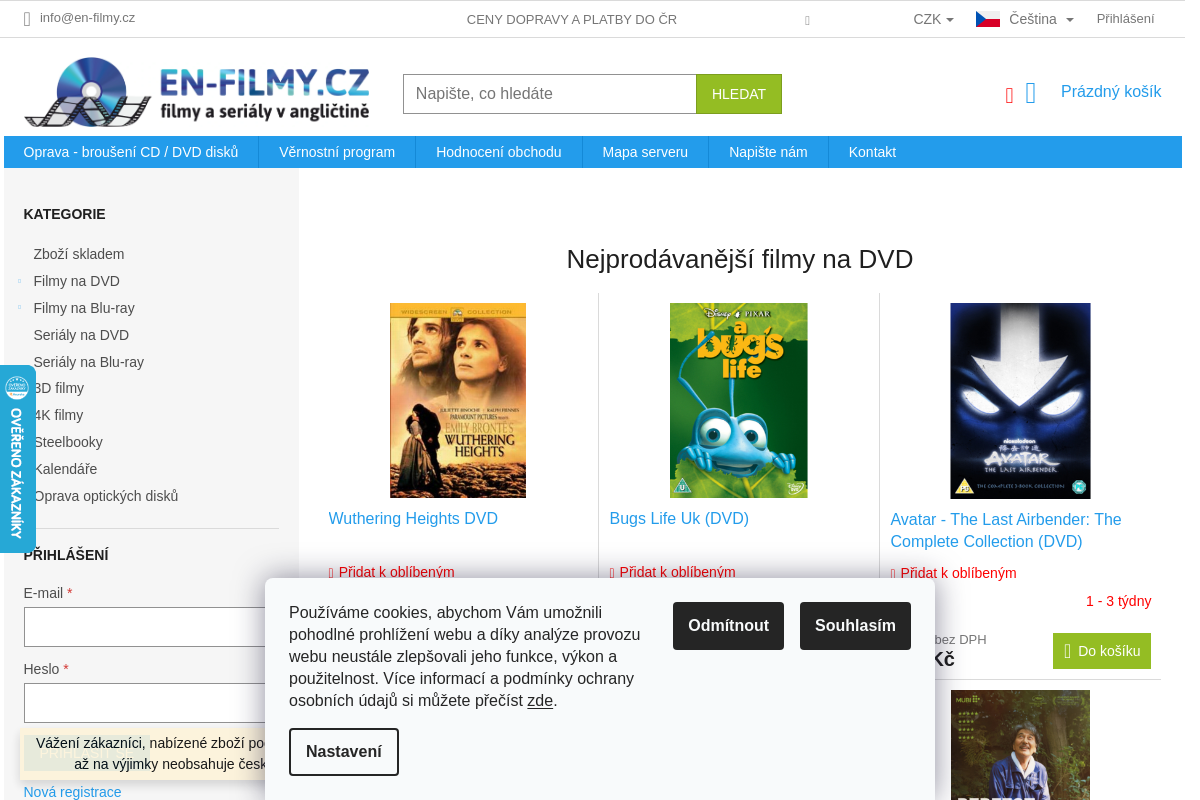1200x800 pixels.
Task: Click the info@en-filmy.cz email link
Action: (87, 18)
